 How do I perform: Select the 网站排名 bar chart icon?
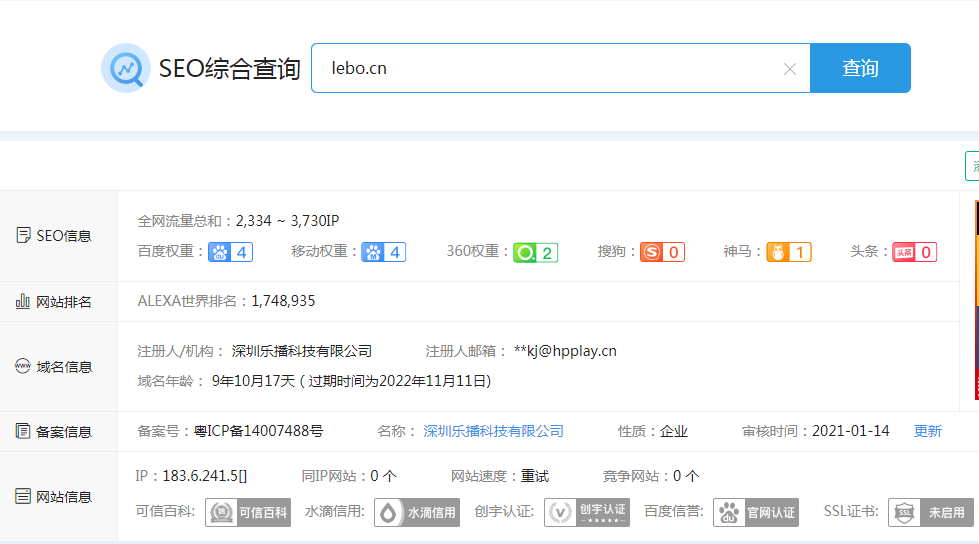pos(22,301)
